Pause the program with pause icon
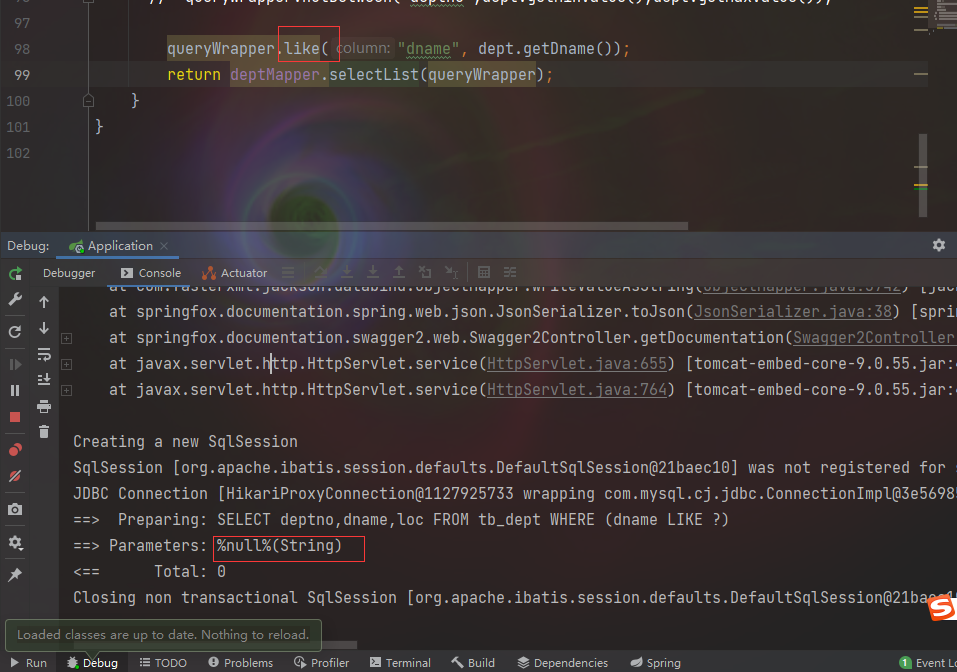 tap(15, 391)
